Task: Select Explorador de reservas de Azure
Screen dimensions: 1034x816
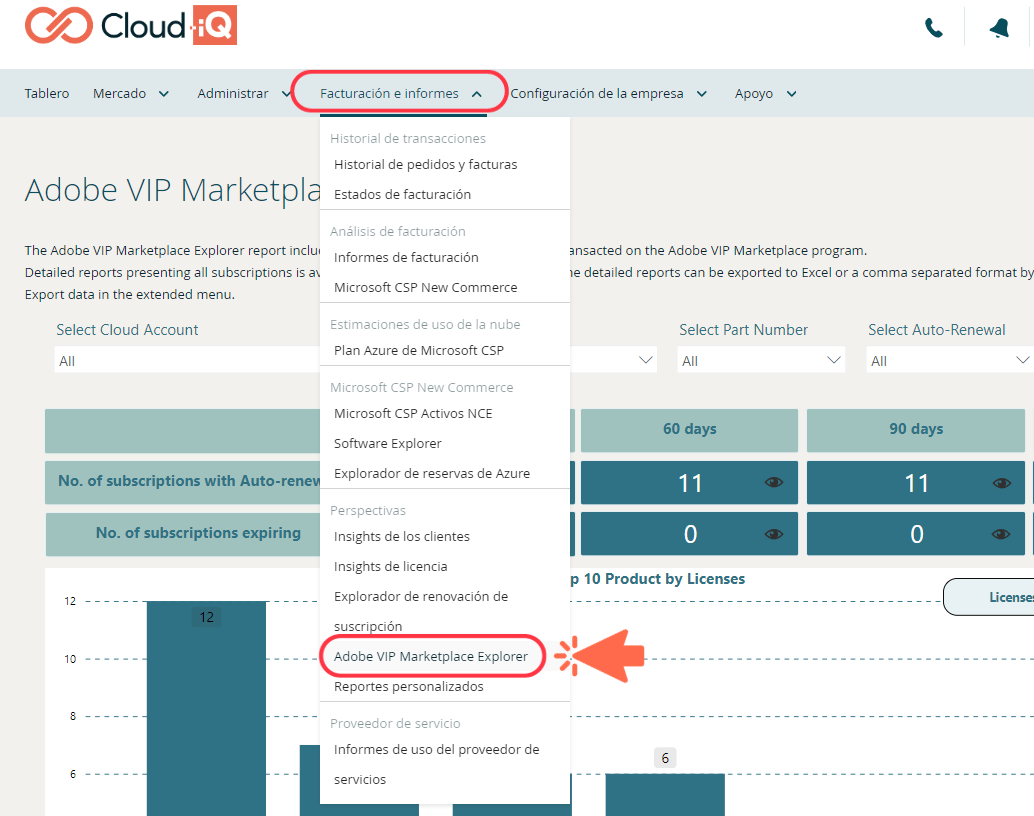Action: [x=432, y=474]
